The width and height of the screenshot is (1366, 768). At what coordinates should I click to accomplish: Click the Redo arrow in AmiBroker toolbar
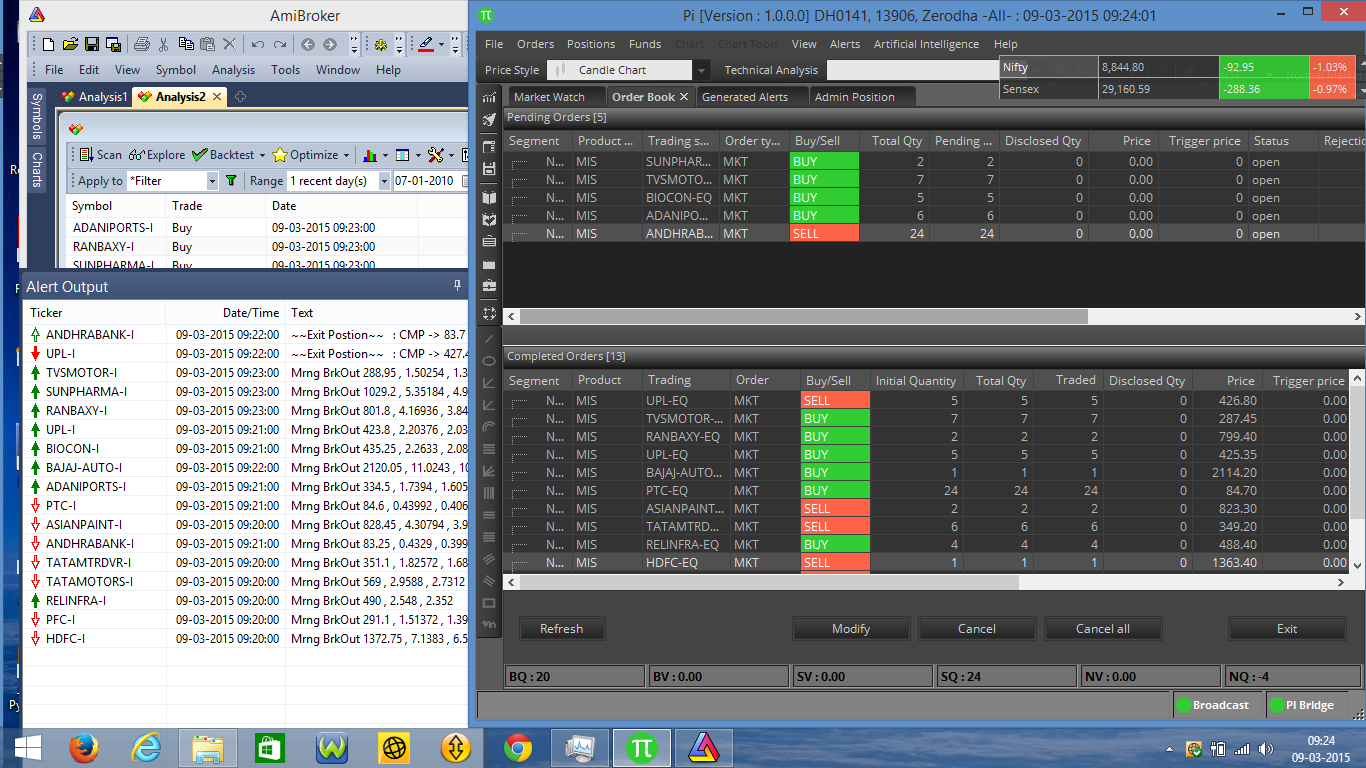[x=280, y=44]
